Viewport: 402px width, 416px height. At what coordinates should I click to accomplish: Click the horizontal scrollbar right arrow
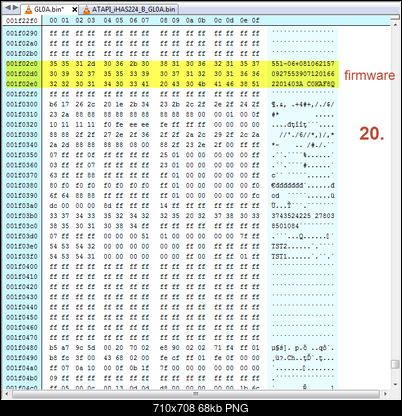(386, 394)
